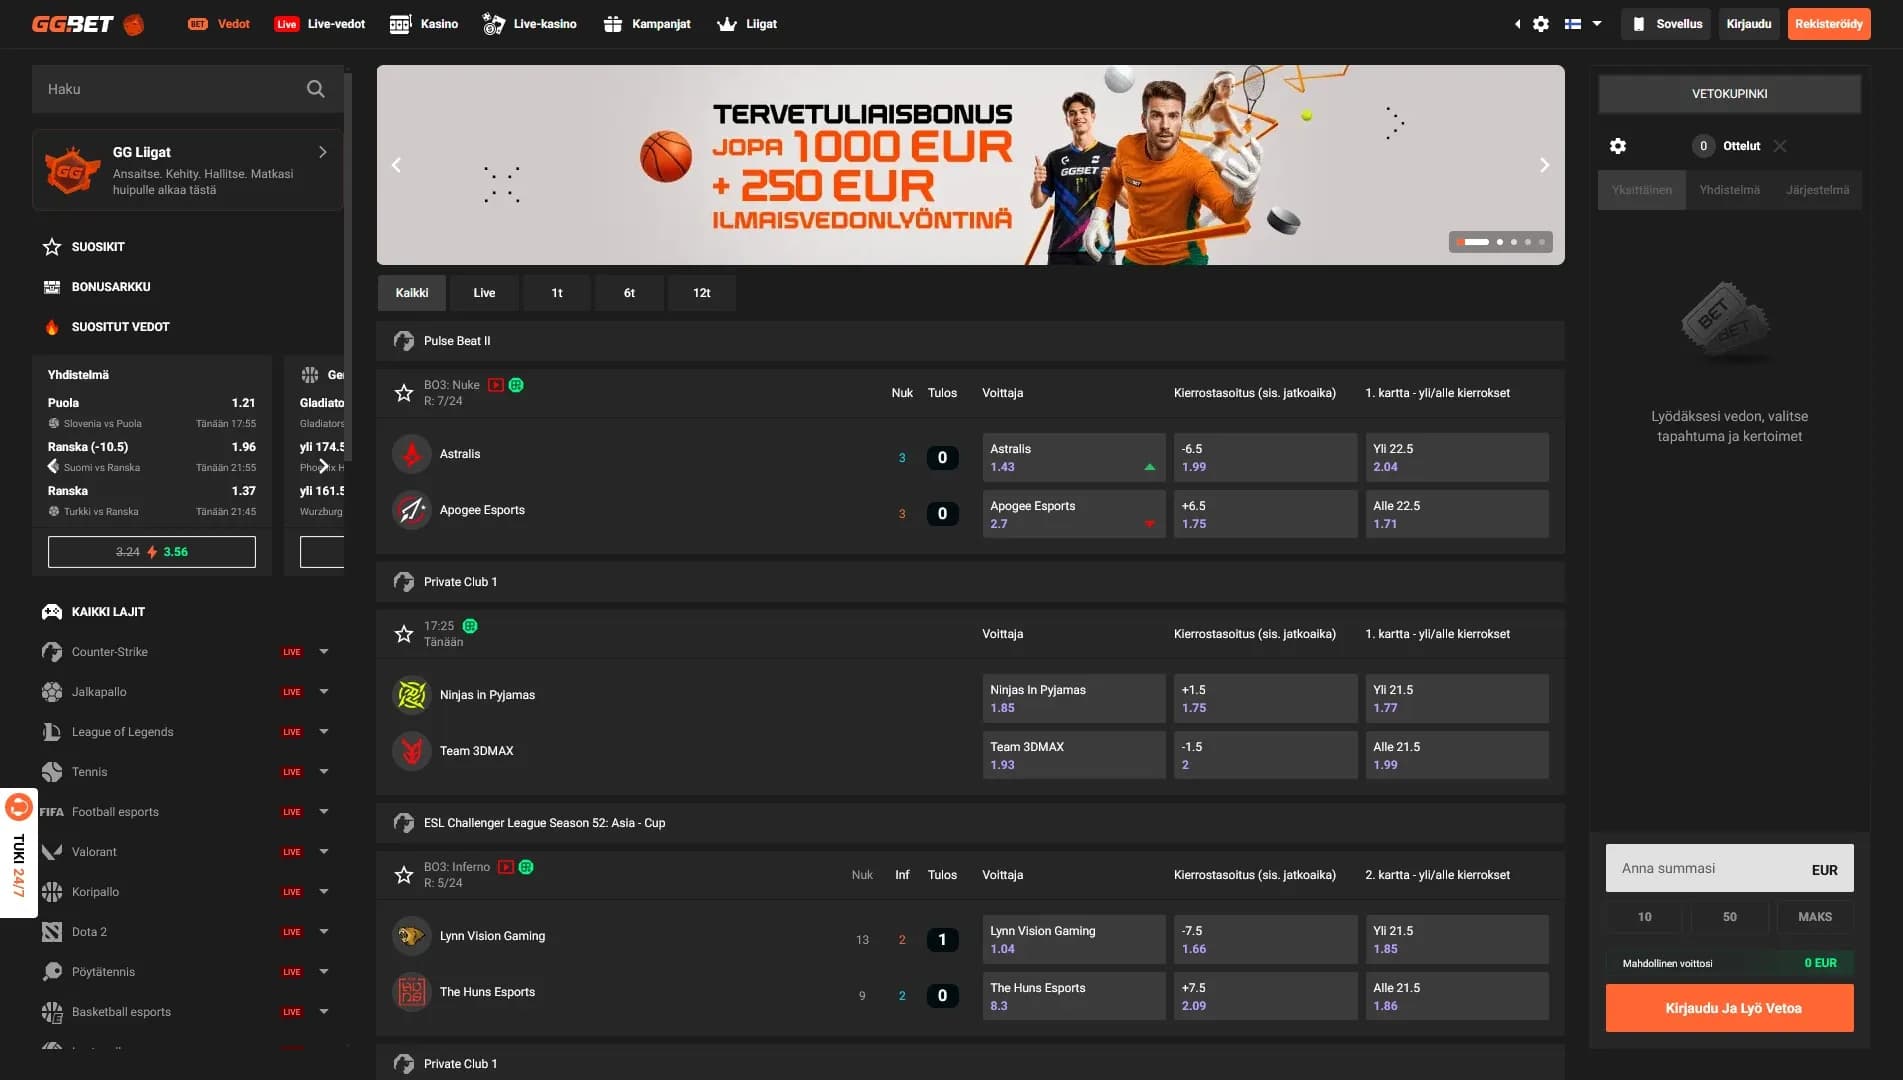Viewport: 1903px width, 1080px height.
Task: Select the Kaikki filter tab
Action: point(412,293)
